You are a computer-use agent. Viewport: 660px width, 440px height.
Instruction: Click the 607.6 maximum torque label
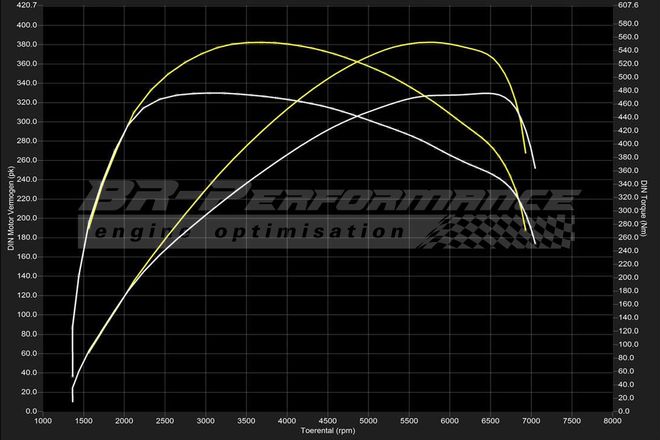(x=628, y=5)
